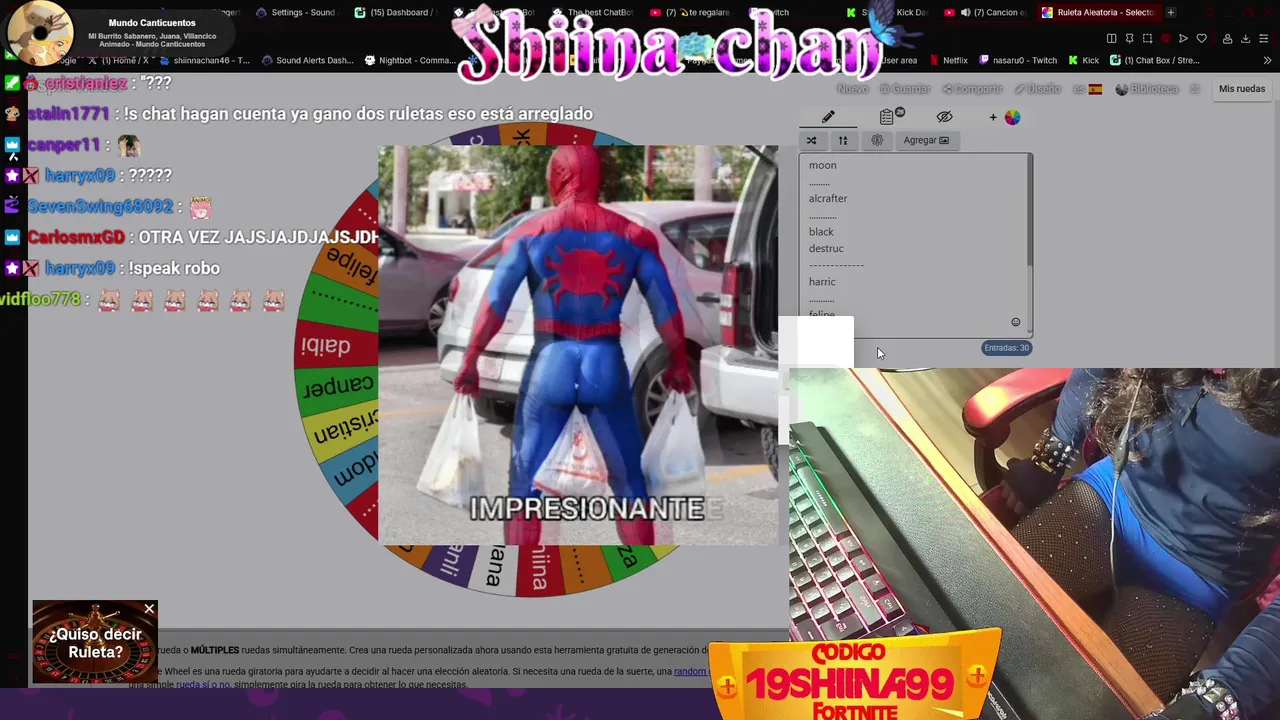
Task: Open the 'nasaru0 - Twitch' bookmark
Action: [x=1017, y=60]
